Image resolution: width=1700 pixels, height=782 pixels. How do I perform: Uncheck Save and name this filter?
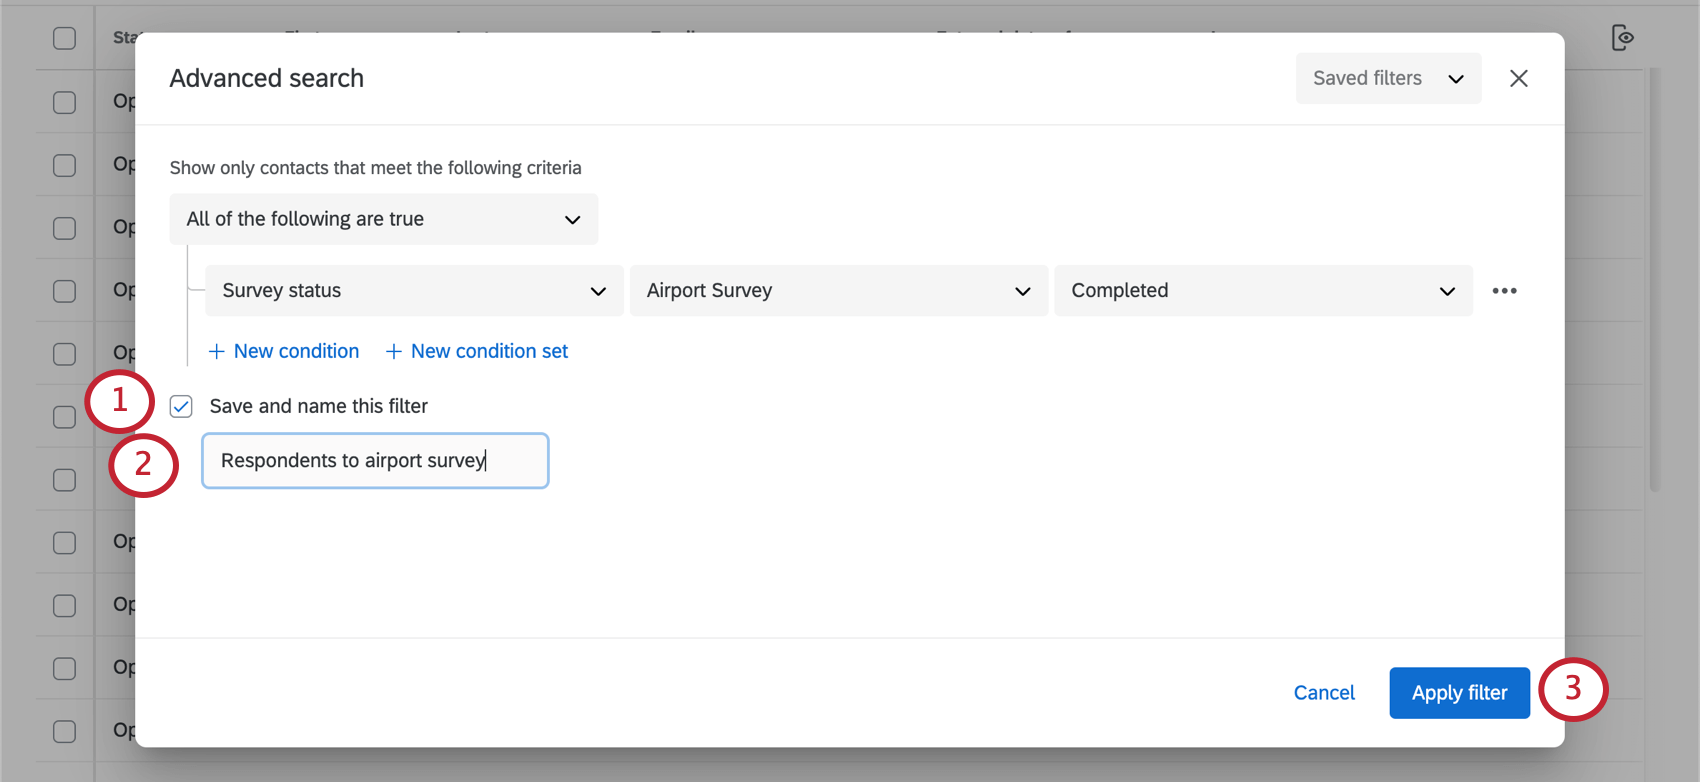click(x=181, y=406)
